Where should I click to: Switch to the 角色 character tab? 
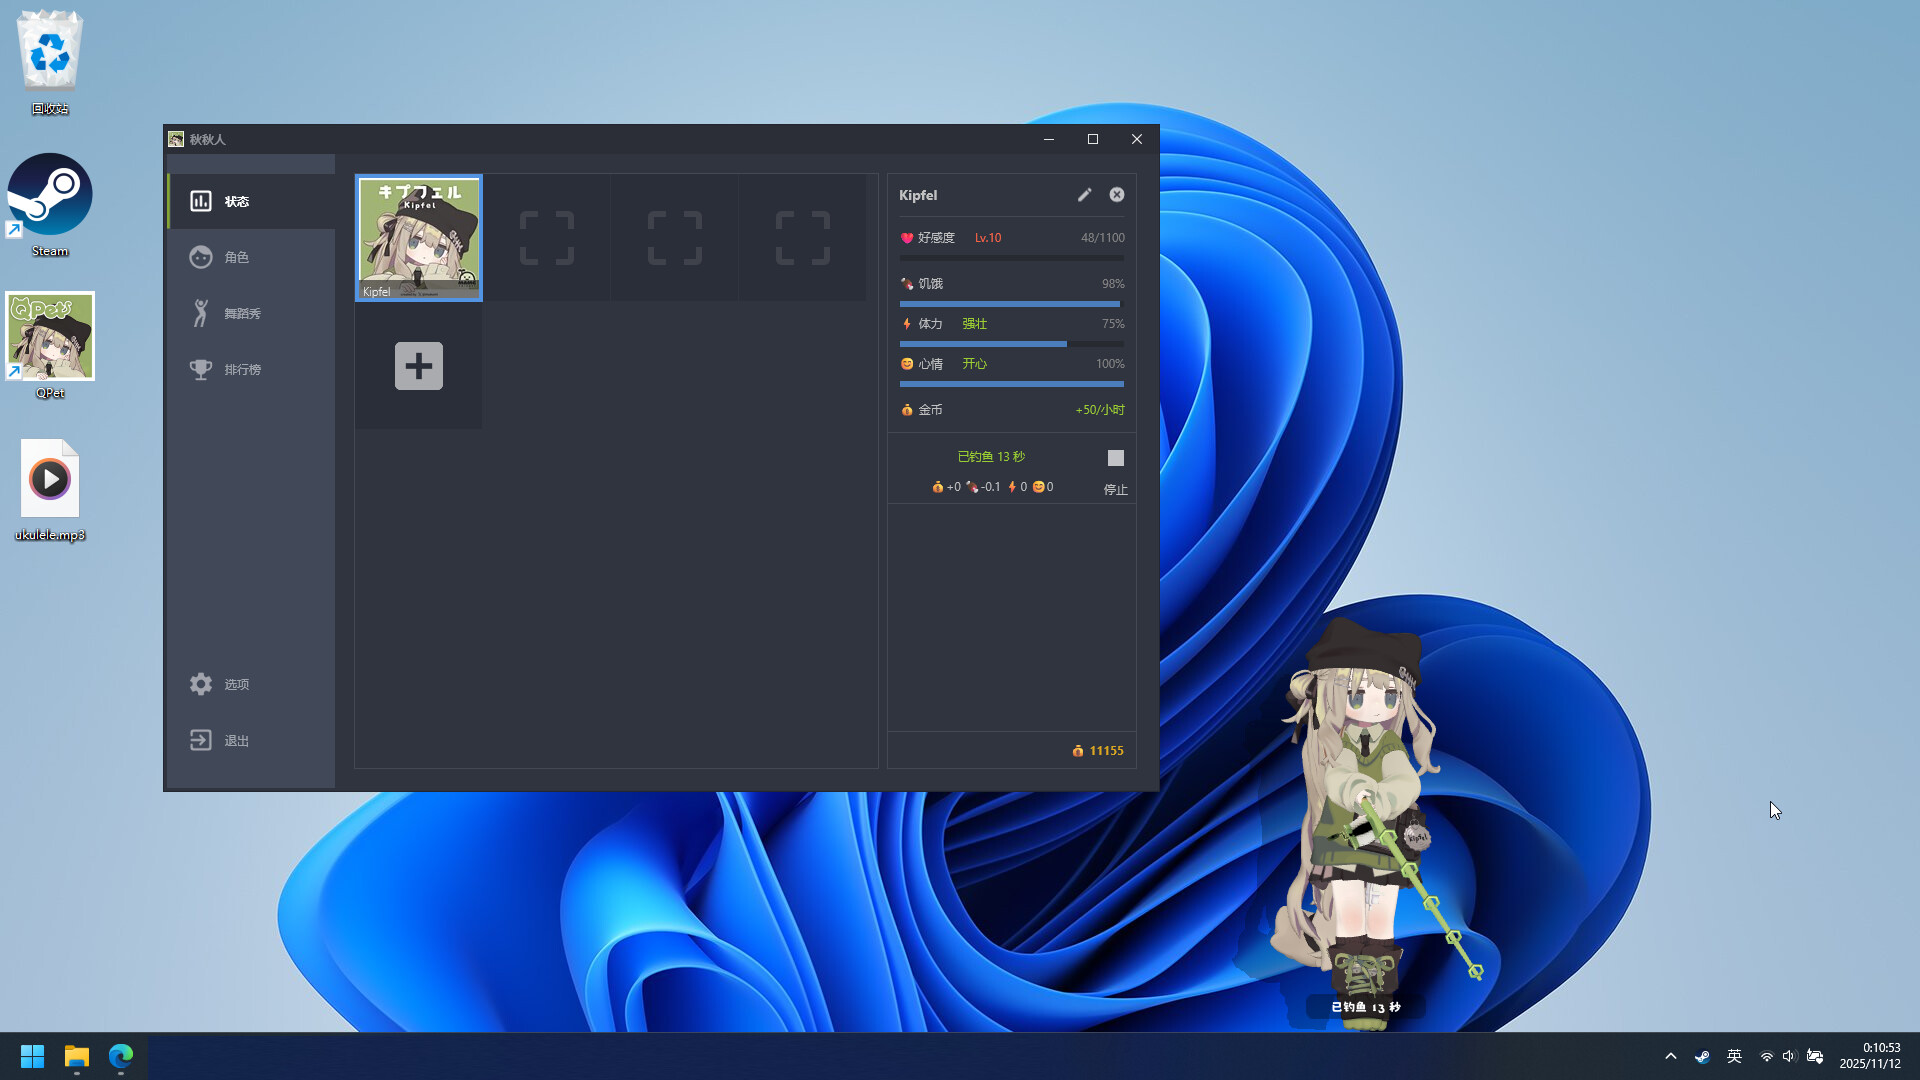(200, 257)
